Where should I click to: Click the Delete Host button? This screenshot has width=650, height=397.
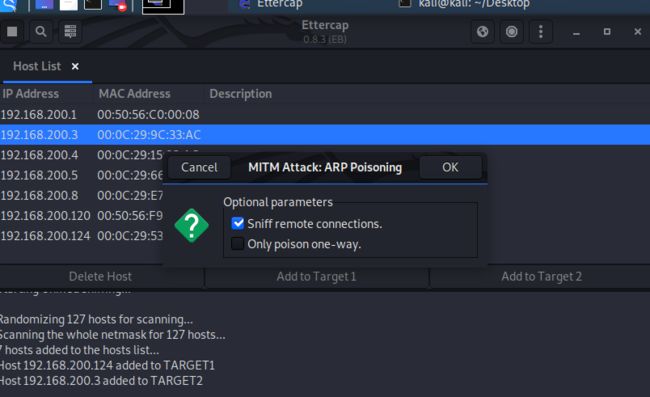click(x=100, y=276)
